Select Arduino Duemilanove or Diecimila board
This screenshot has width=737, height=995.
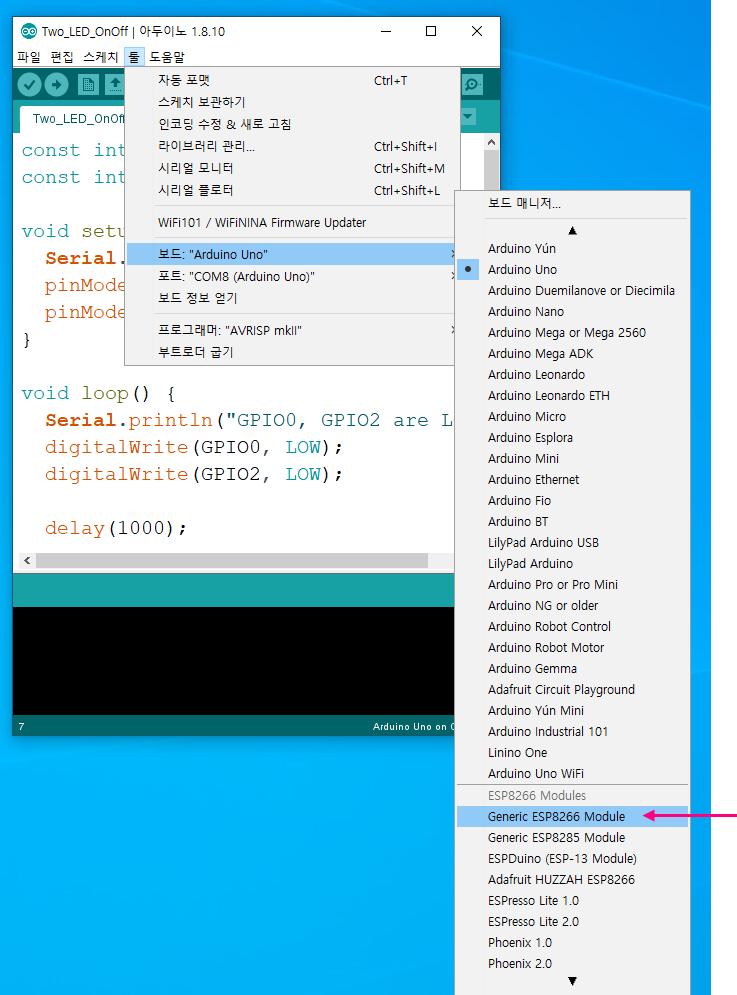tap(572, 290)
